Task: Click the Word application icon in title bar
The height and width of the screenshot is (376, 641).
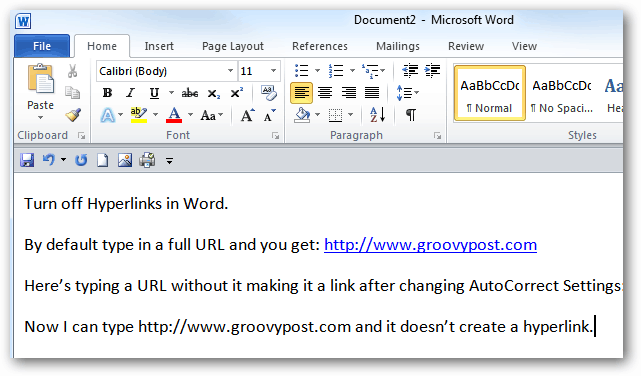Action: point(23,21)
